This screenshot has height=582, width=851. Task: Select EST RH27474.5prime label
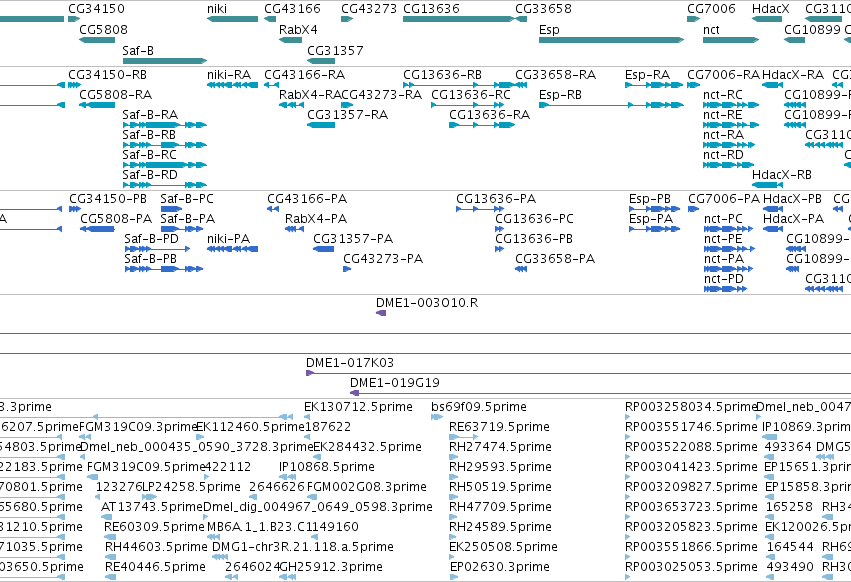click(500, 447)
